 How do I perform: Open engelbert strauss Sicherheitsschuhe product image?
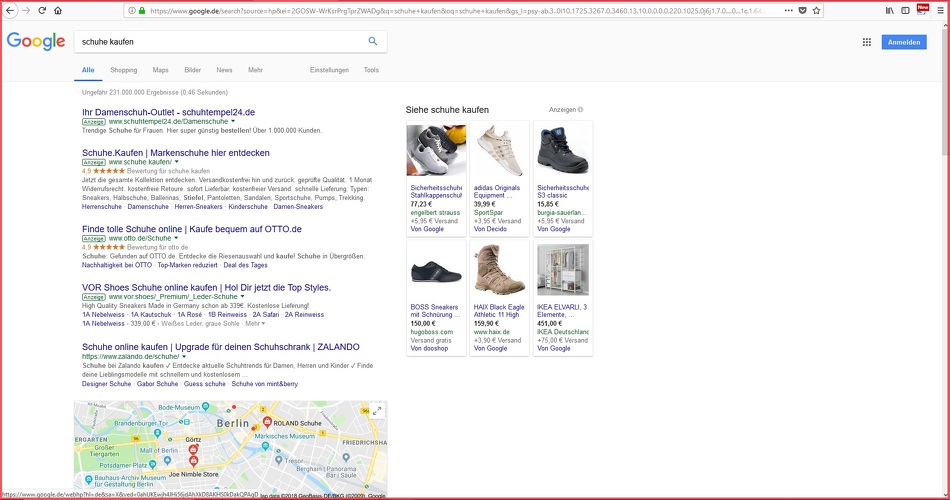coord(436,151)
